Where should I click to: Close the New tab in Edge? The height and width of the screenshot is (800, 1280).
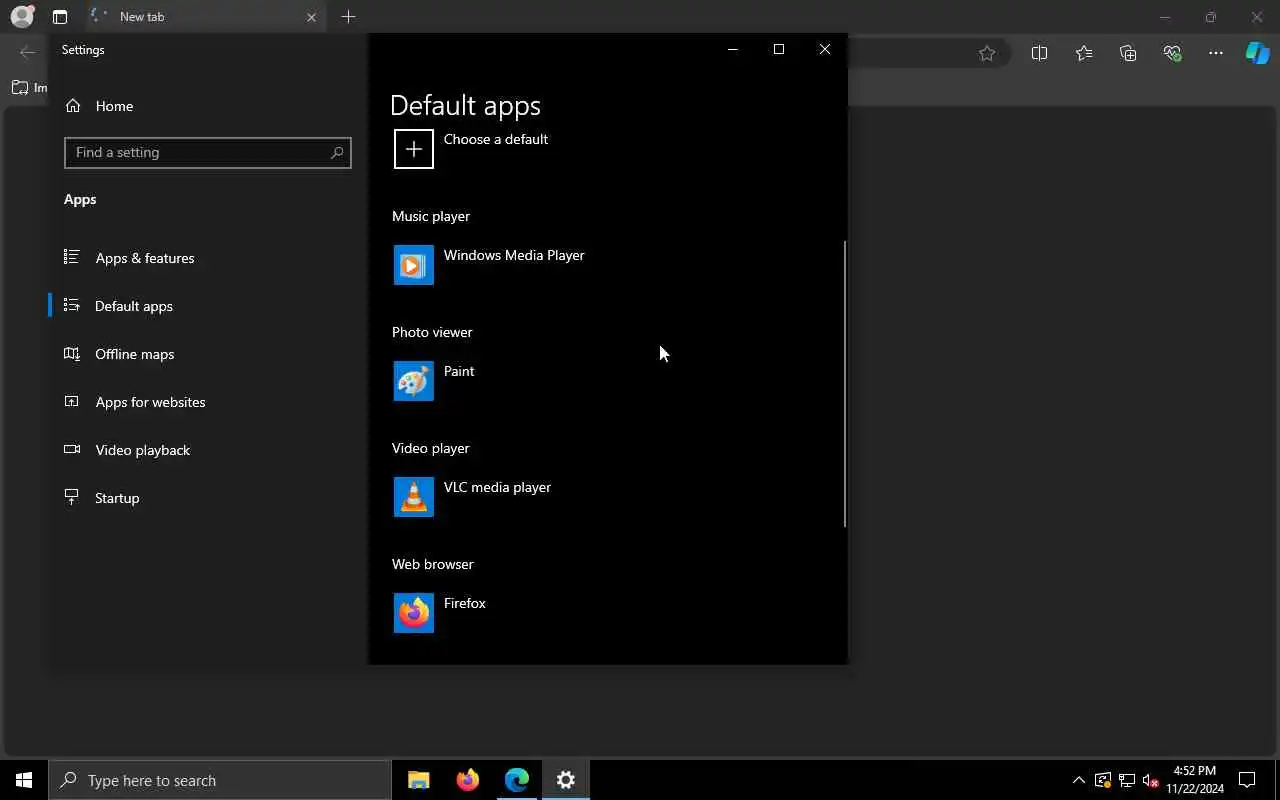pyautogui.click(x=311, y=17)
